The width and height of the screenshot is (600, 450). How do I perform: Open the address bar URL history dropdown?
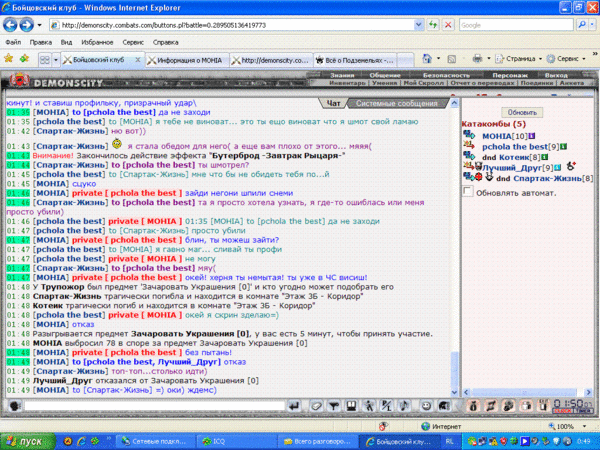[x=419, y=25]
